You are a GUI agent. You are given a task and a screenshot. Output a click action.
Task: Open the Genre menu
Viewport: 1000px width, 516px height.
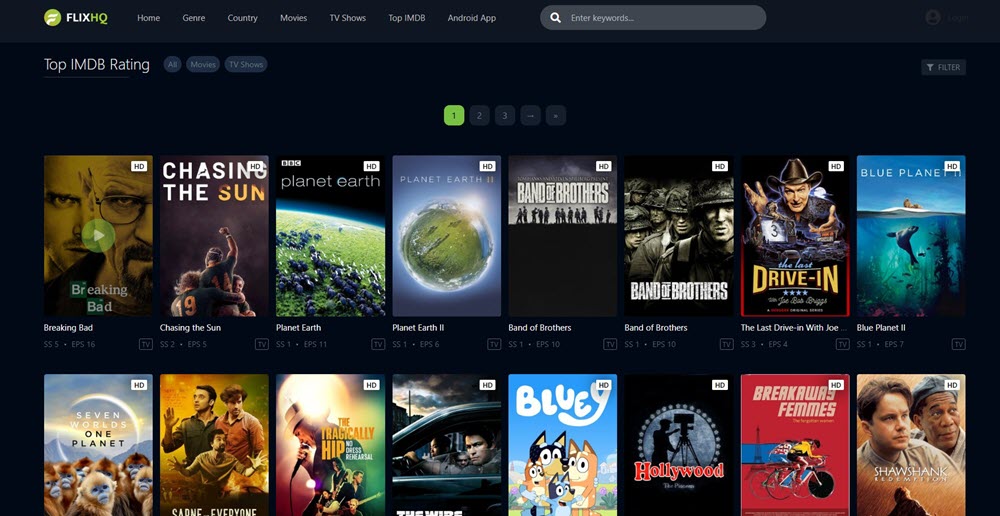(x=194, y=18)
